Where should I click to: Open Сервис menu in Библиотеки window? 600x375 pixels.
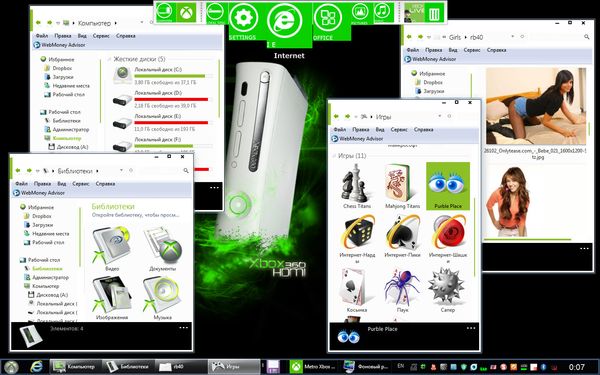tap(81, 184)
